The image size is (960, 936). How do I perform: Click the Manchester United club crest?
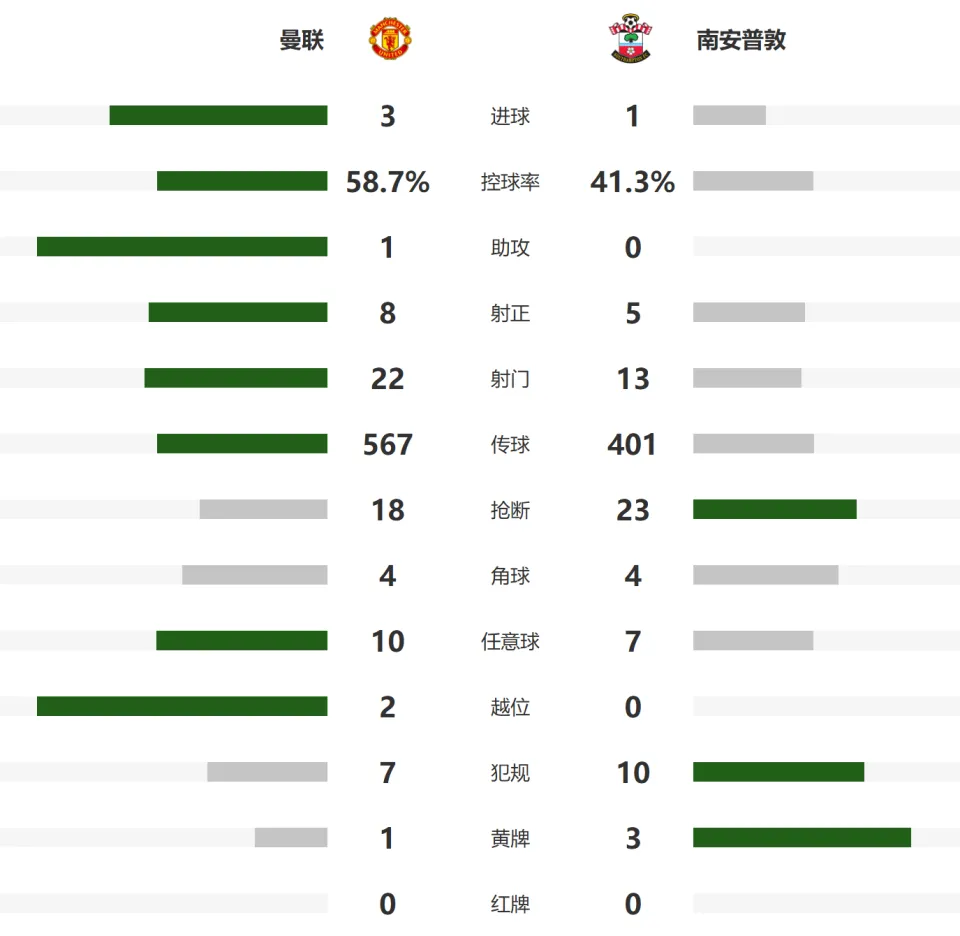[x=390, y=40]
